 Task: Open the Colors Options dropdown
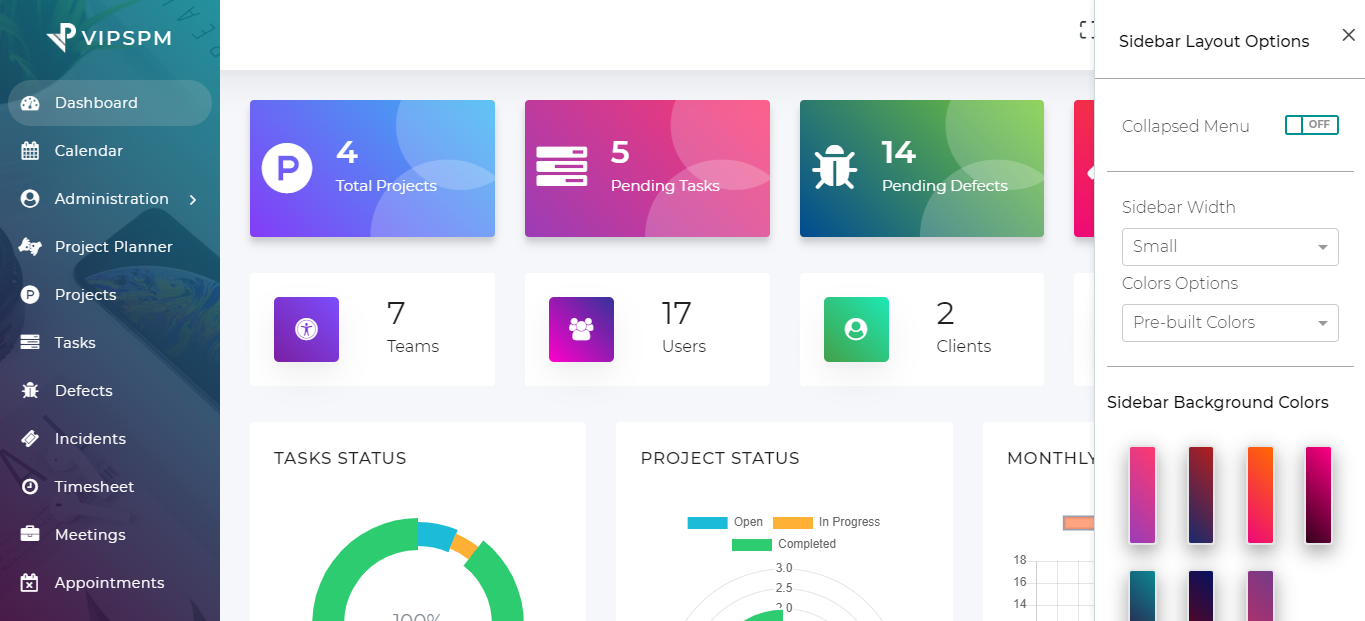click(x=1229, y=322)
